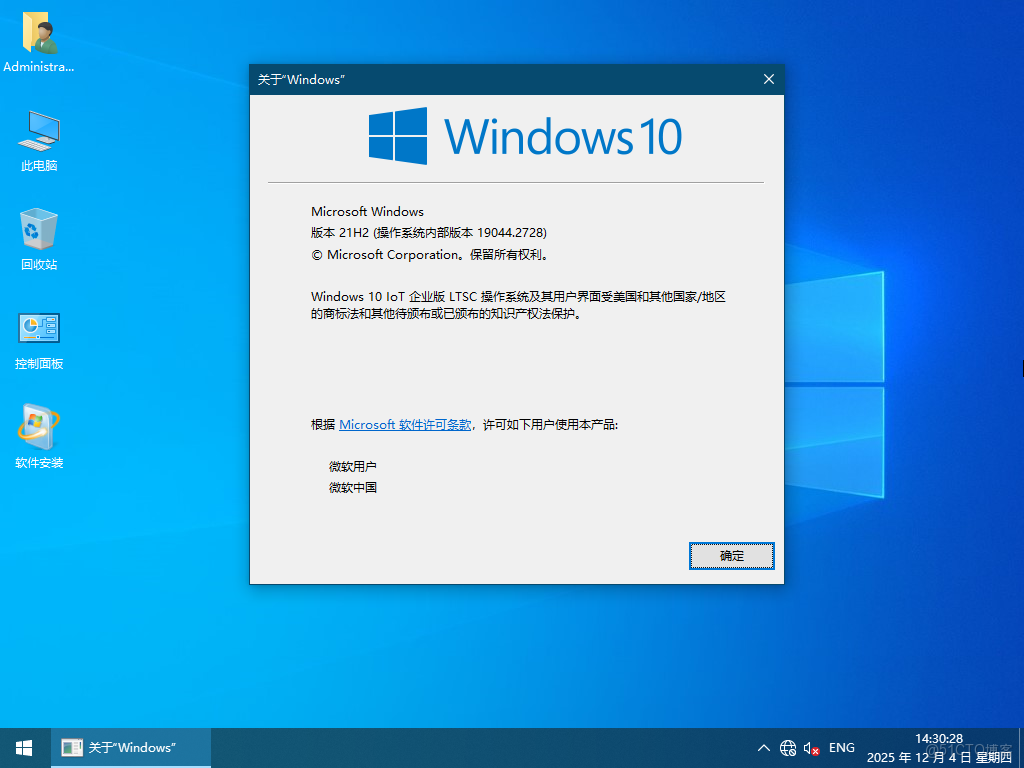Unmute the speaker in the system tray
1024x768 pixels.
[812, 747]
